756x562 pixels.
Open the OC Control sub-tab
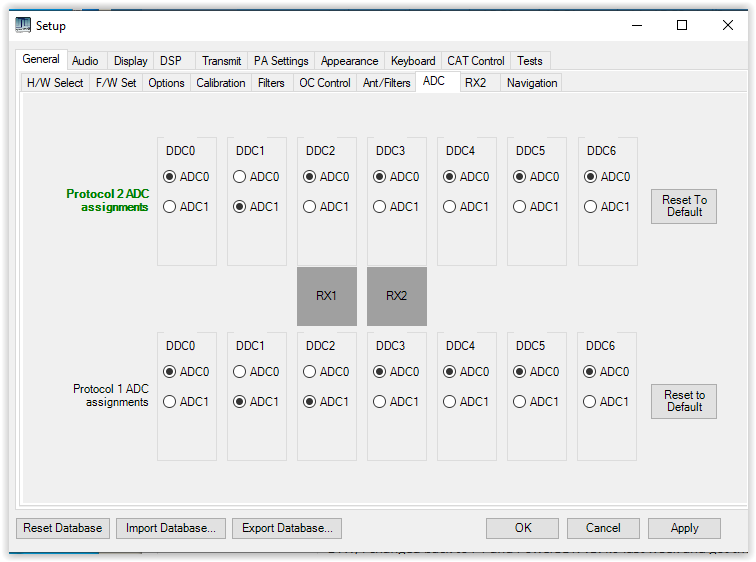[x=325, y=83]
